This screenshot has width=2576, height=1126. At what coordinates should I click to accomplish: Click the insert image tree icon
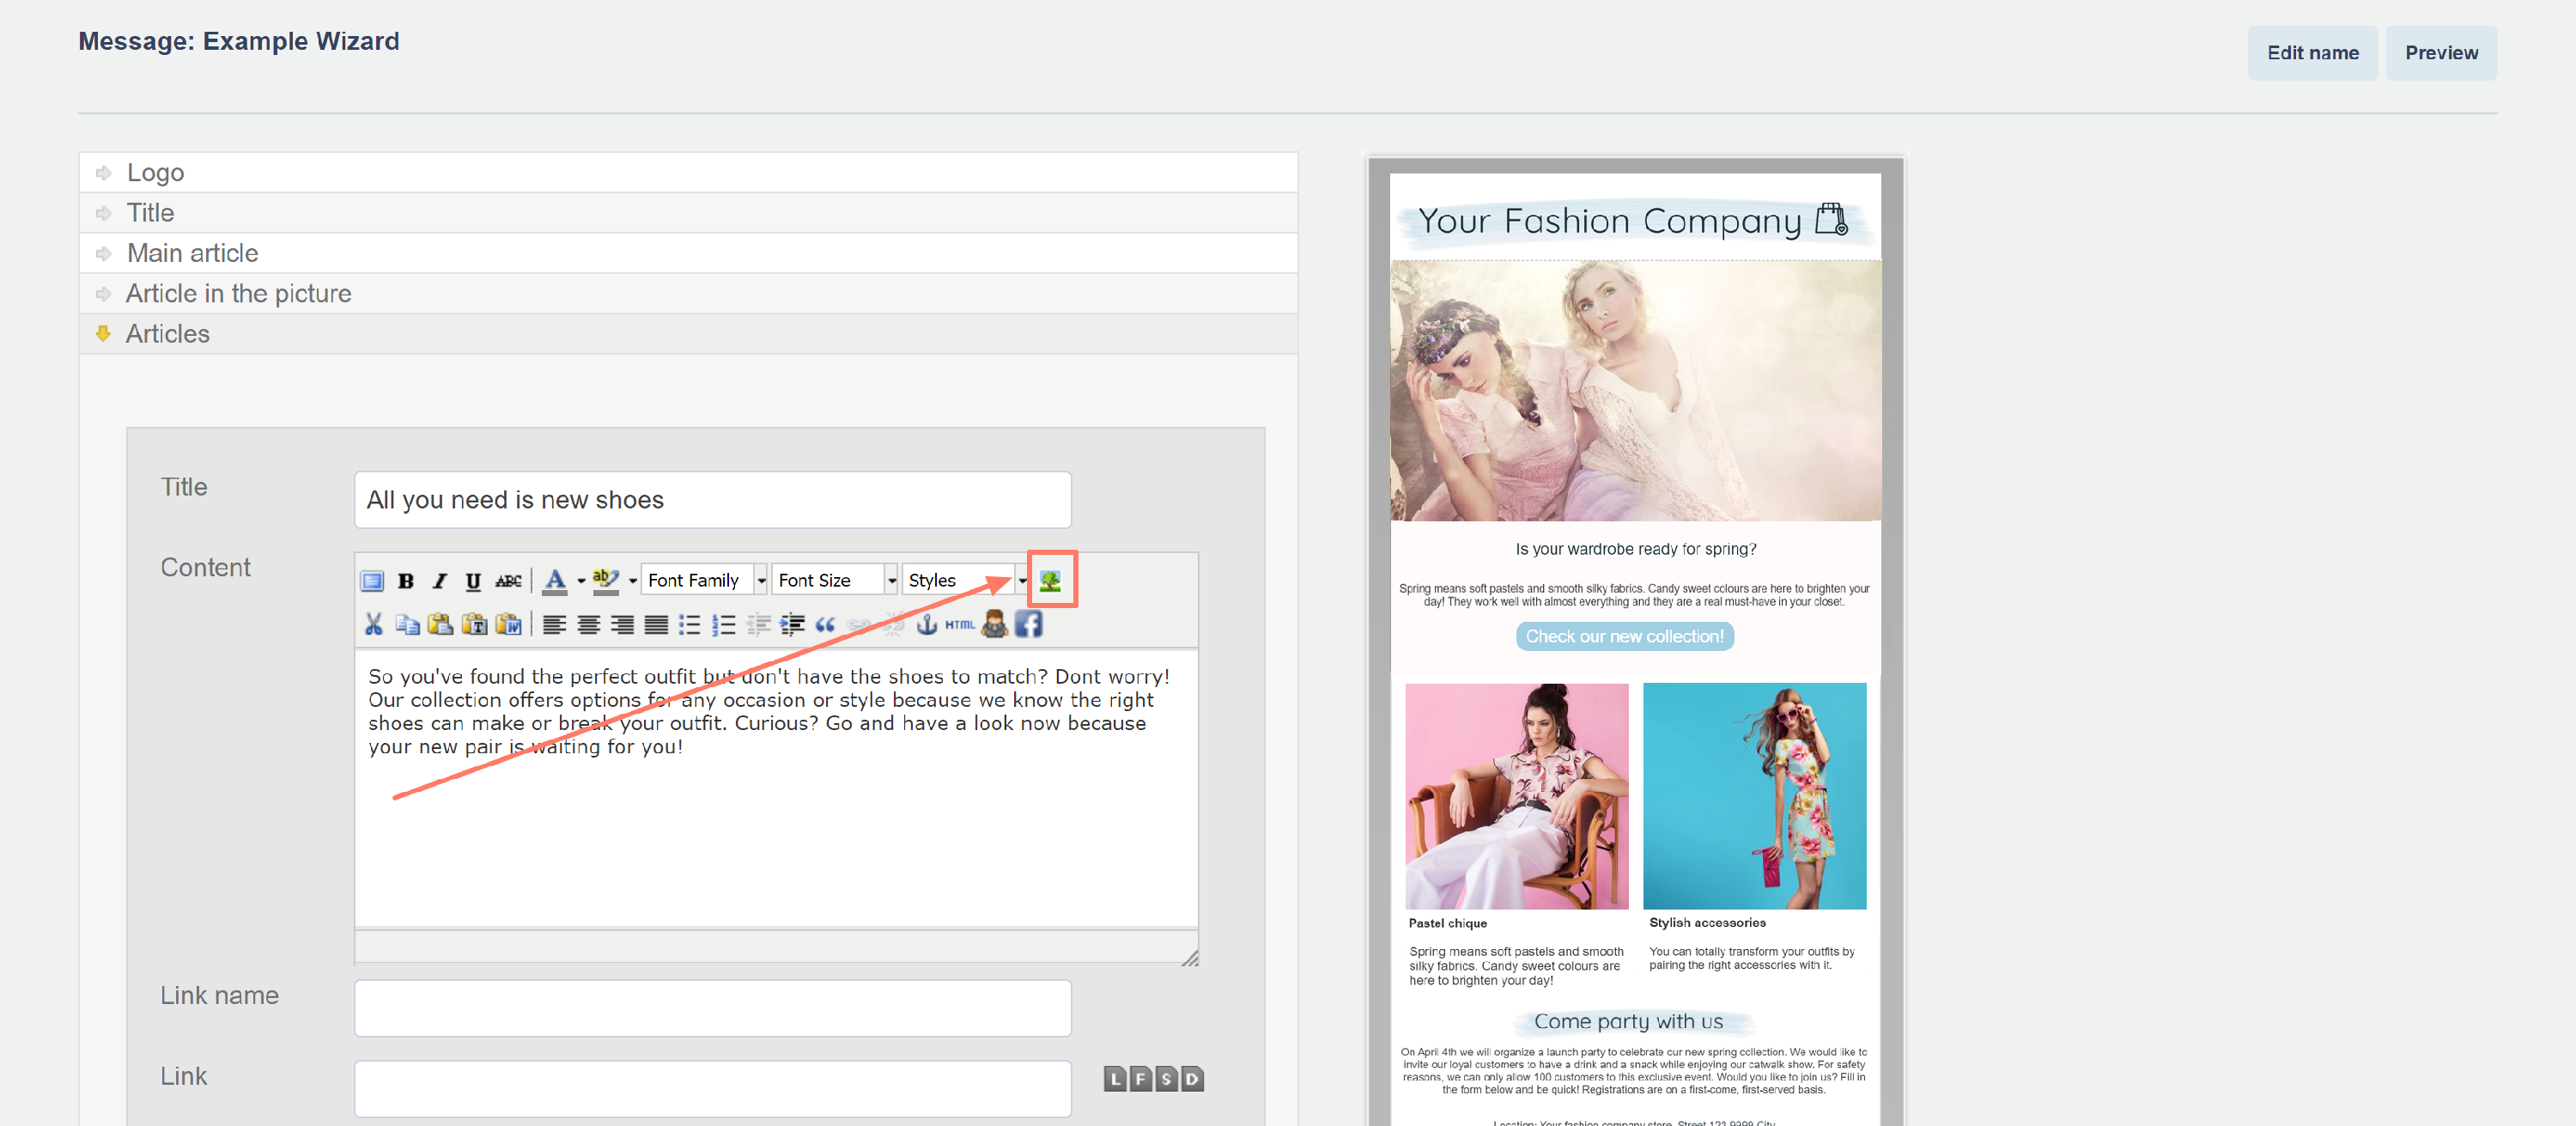(1050, 580)
